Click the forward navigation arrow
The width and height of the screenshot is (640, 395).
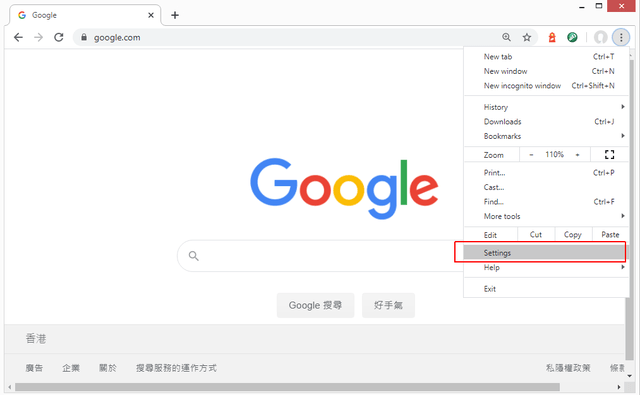click(x=38, y=38)
